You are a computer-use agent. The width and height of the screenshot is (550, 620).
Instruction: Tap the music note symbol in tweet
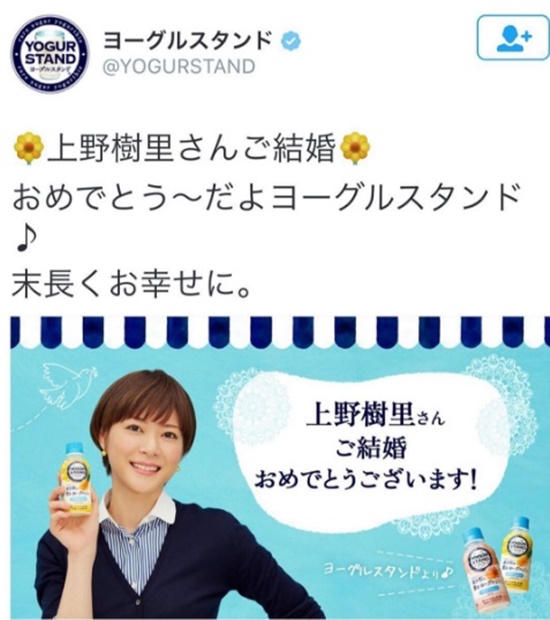point(26,240)
